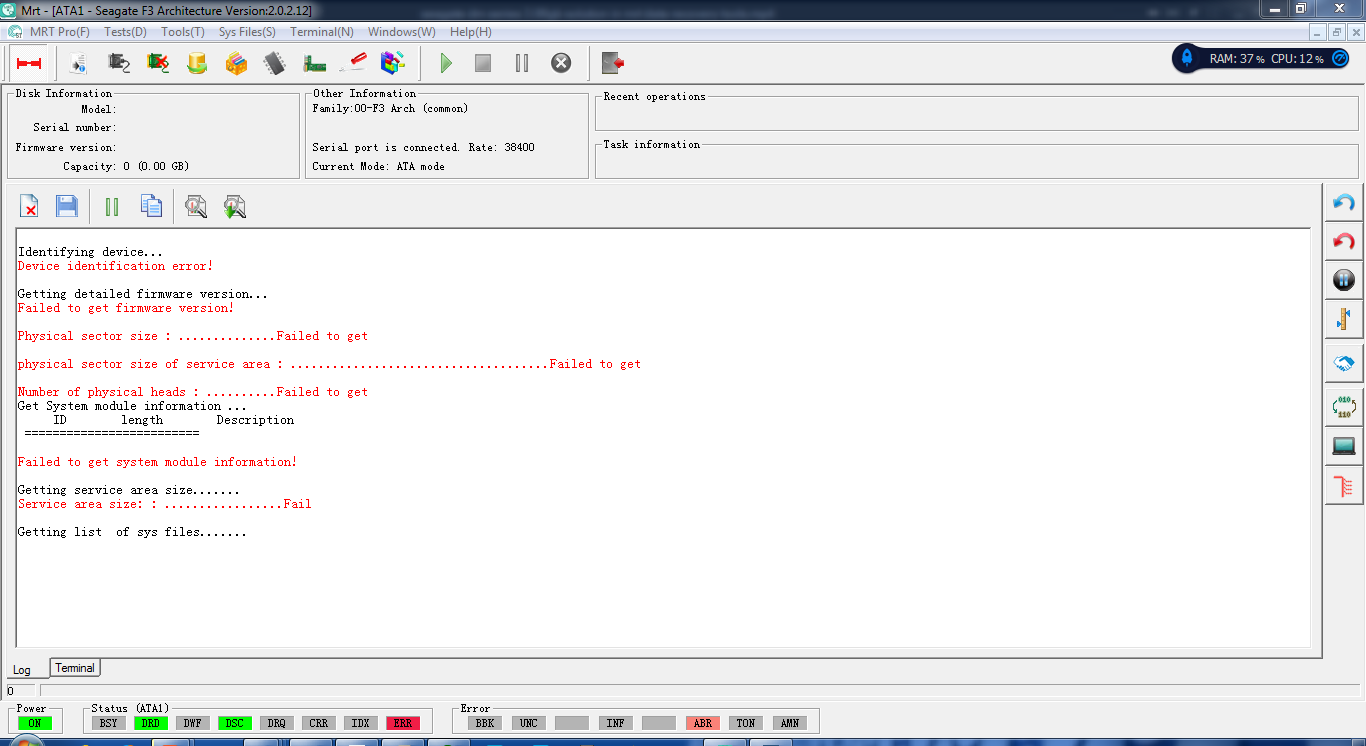Open the Terminal(N) menu

[x=322, y=32]
